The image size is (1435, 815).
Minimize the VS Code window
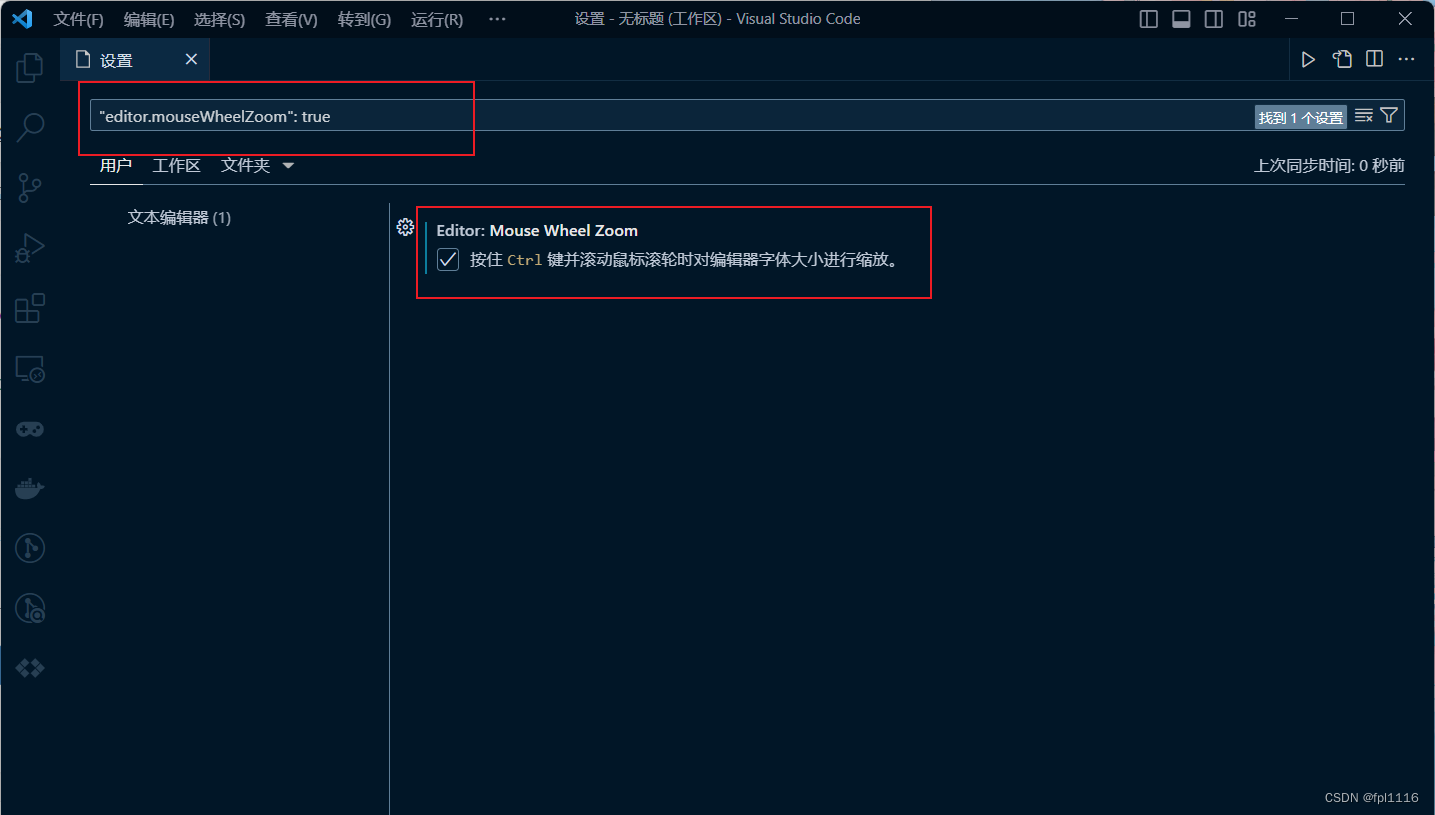(1289, 19)
